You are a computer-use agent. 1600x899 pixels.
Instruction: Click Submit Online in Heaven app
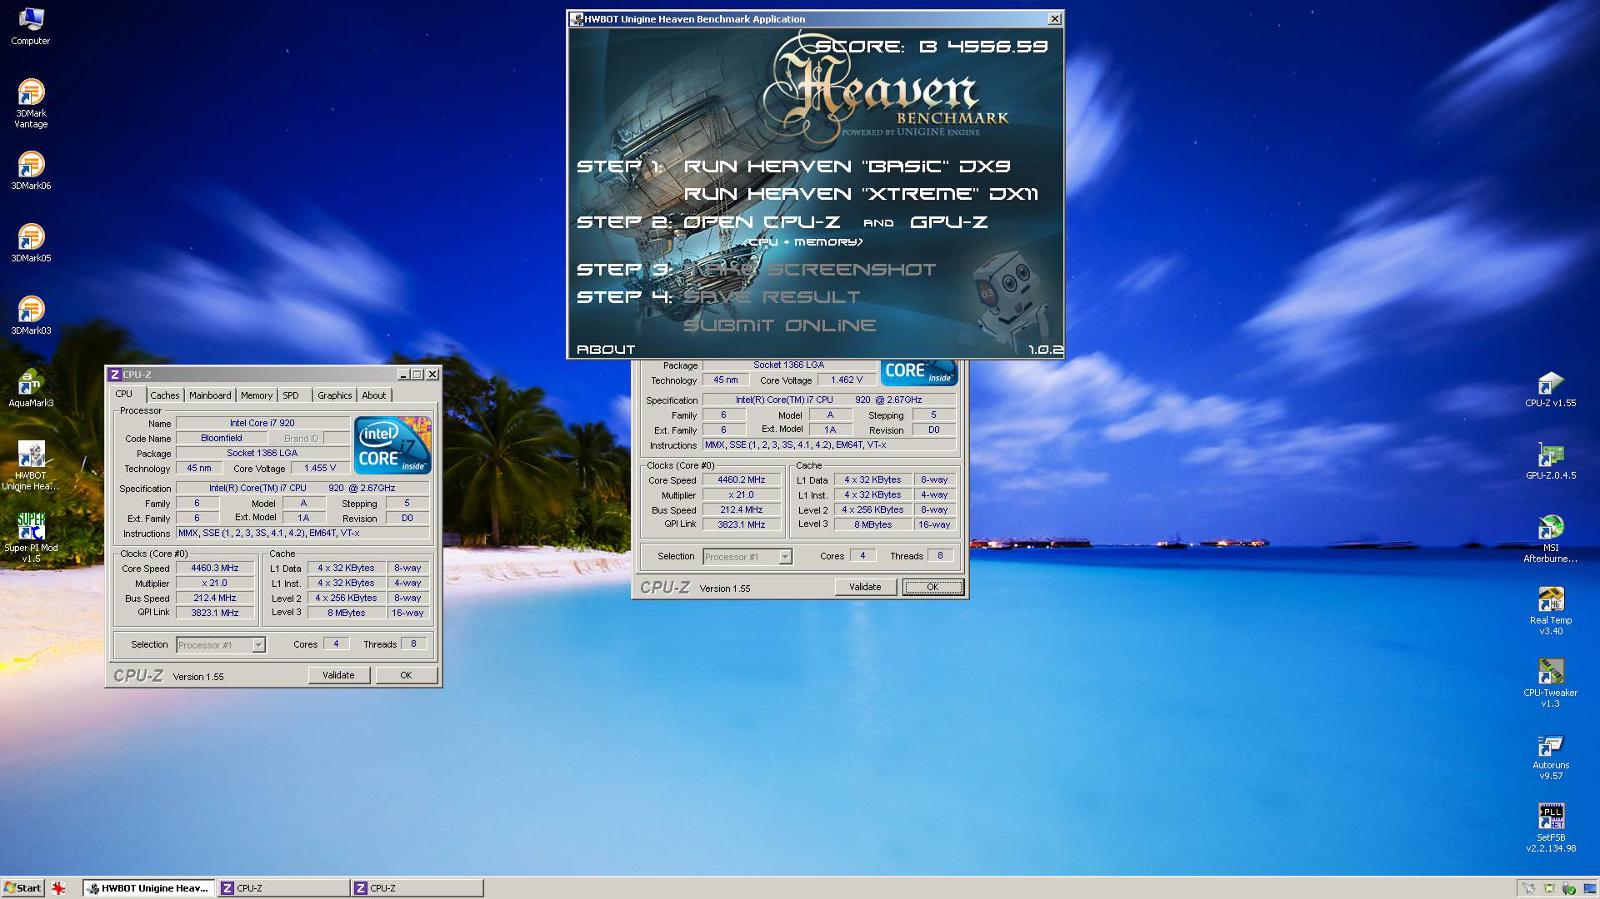(780, 325)
